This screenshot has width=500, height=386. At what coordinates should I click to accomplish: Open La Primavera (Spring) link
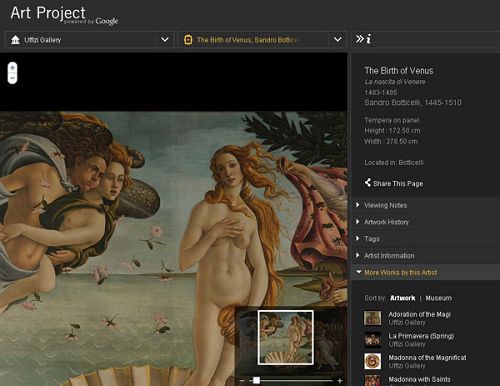421,336
